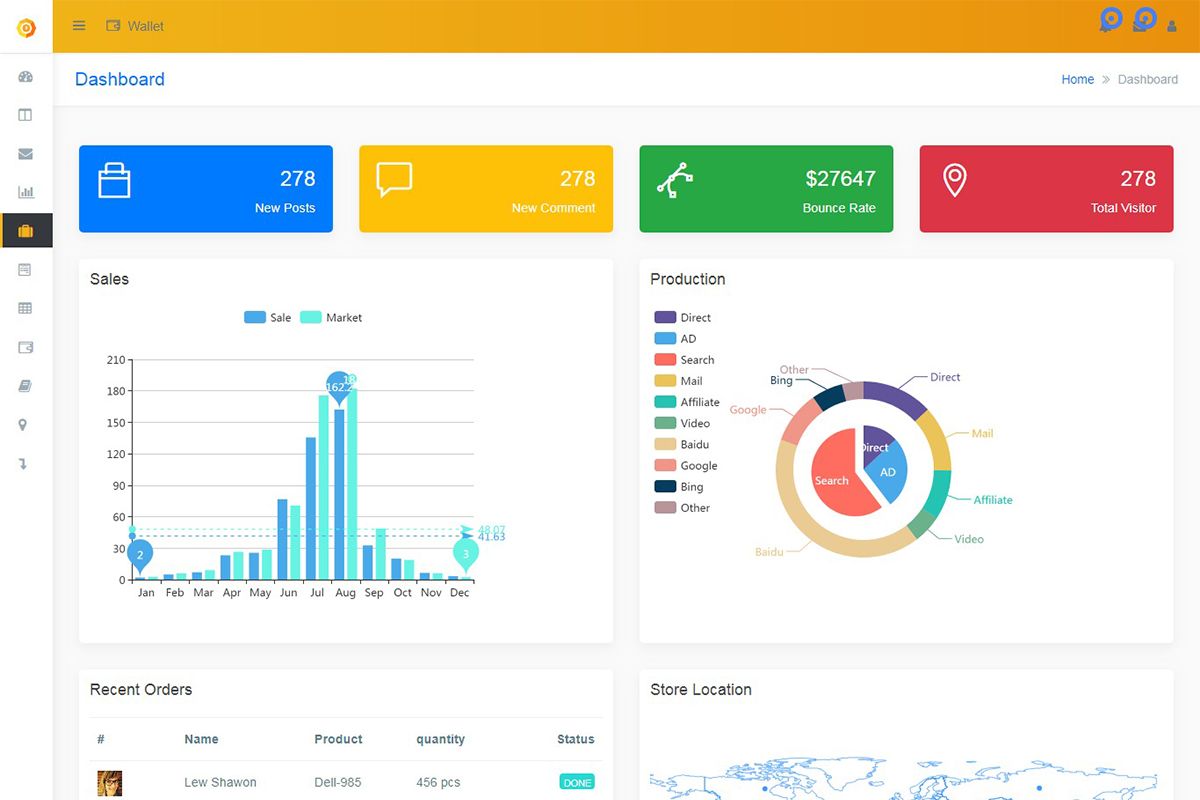
Task: Click the Name column header
Action: point(201,739)
